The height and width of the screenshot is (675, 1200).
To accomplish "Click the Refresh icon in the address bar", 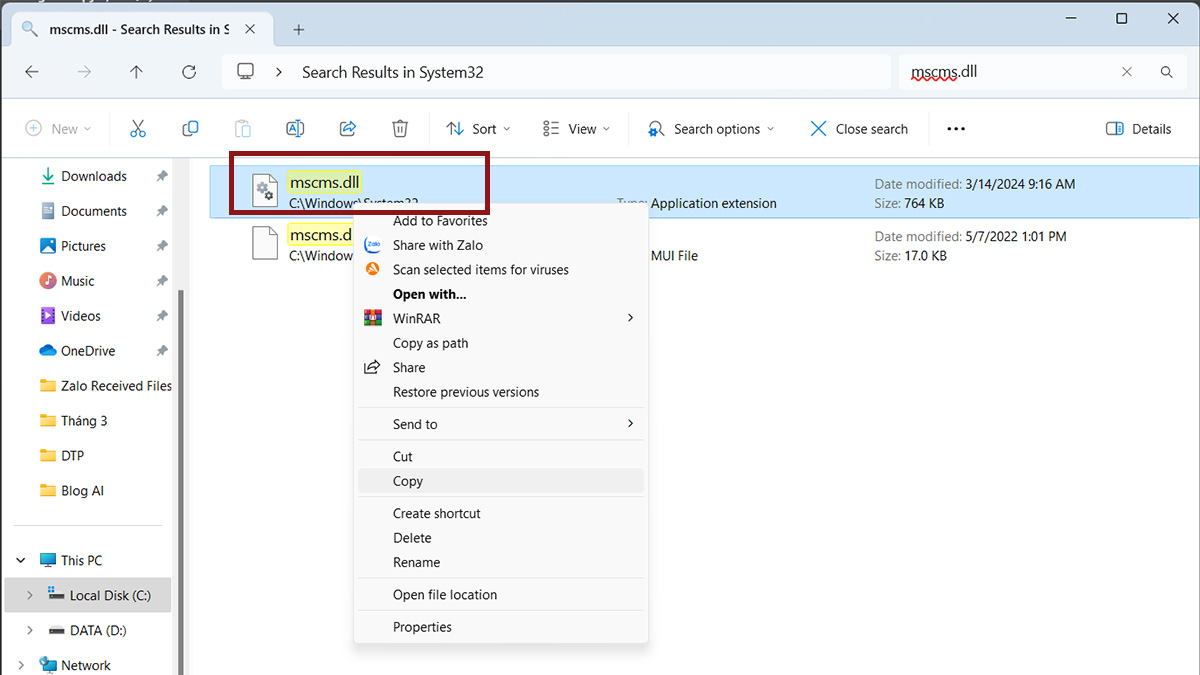I will (189, 71).
